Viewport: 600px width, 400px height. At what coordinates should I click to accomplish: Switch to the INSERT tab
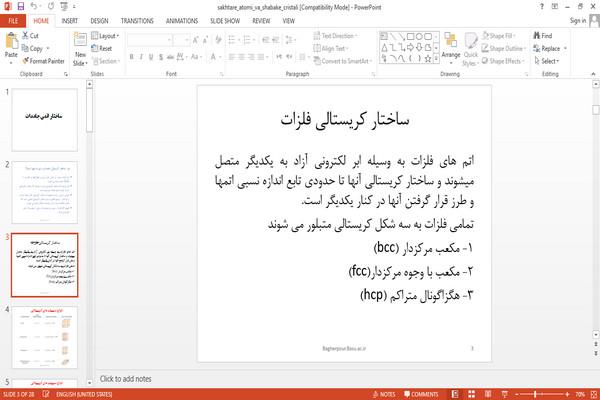click(x=70, y=21)
